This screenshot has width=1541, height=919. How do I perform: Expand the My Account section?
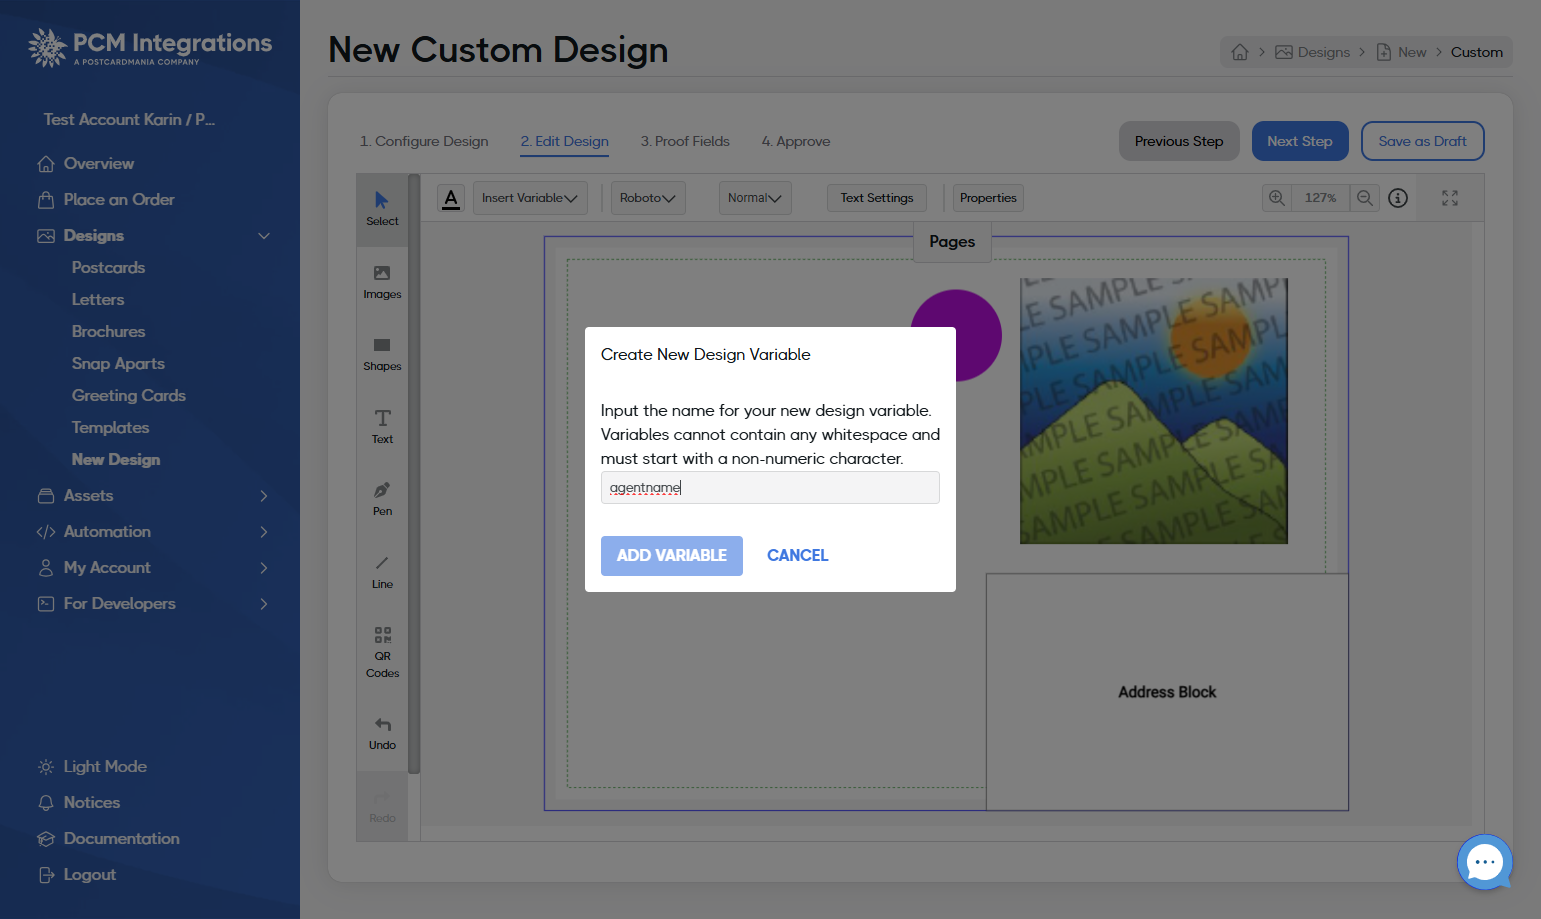click(x=264, y=568)
